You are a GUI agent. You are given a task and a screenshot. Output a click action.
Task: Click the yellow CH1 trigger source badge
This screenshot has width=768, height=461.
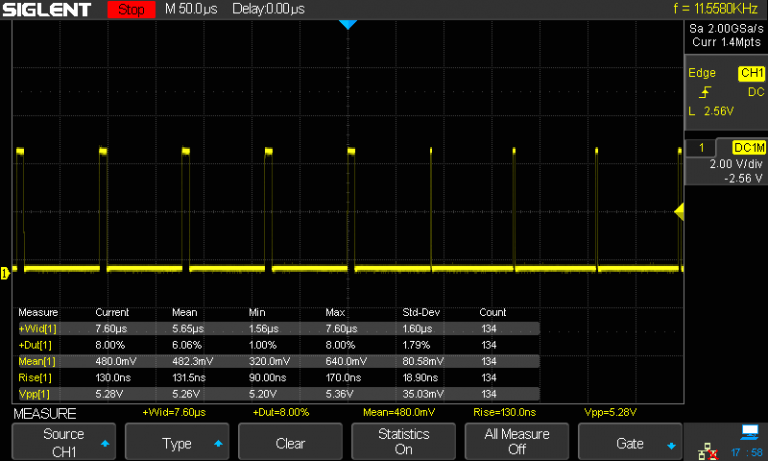click(x=750, y=73)
